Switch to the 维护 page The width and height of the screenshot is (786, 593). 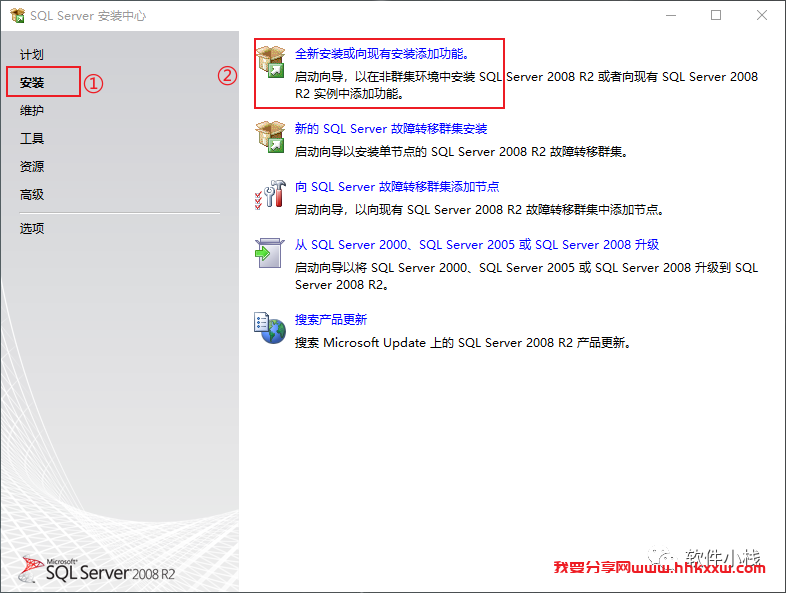pyautogui.click(x=32, y=110)
